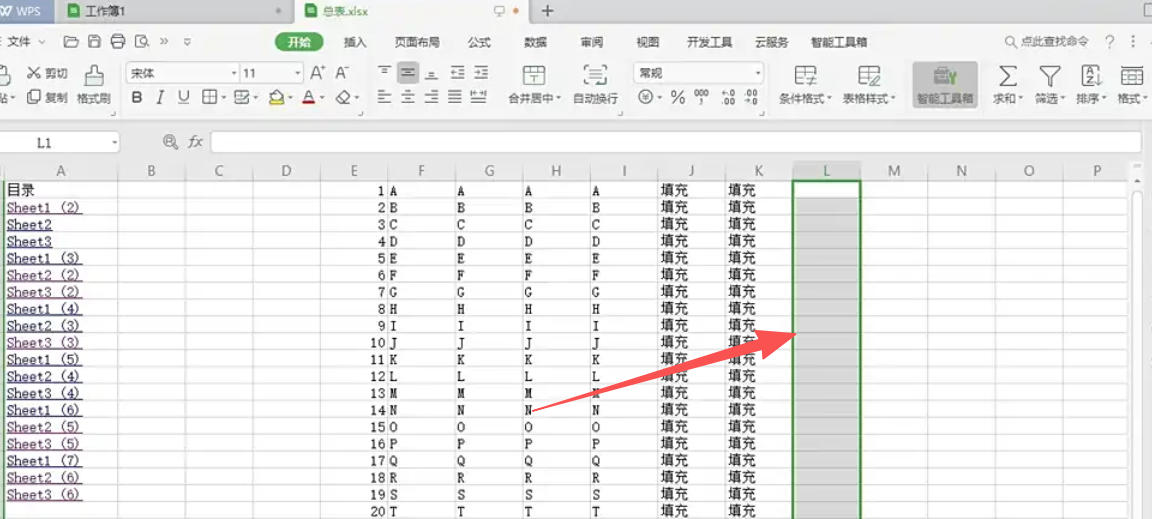Click the AutoSum (求和) sigma icon
This screenshot has height=519, width=1152.
pos(1008,76)
